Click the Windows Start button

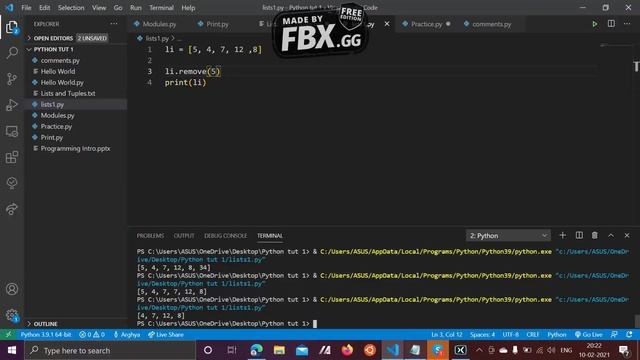11,350
